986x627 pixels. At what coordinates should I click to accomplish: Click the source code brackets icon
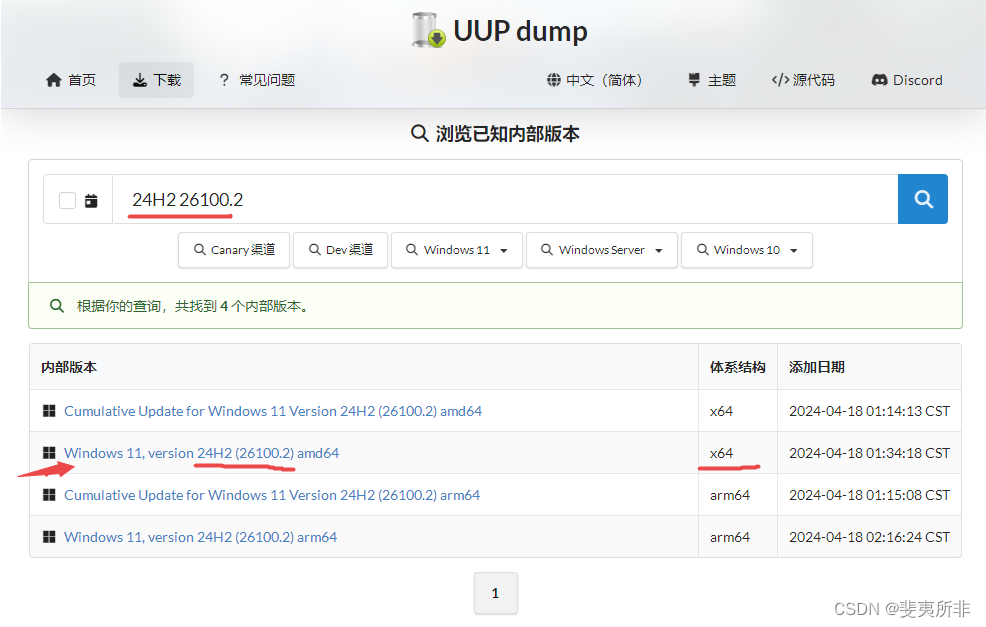coord(780,80)
